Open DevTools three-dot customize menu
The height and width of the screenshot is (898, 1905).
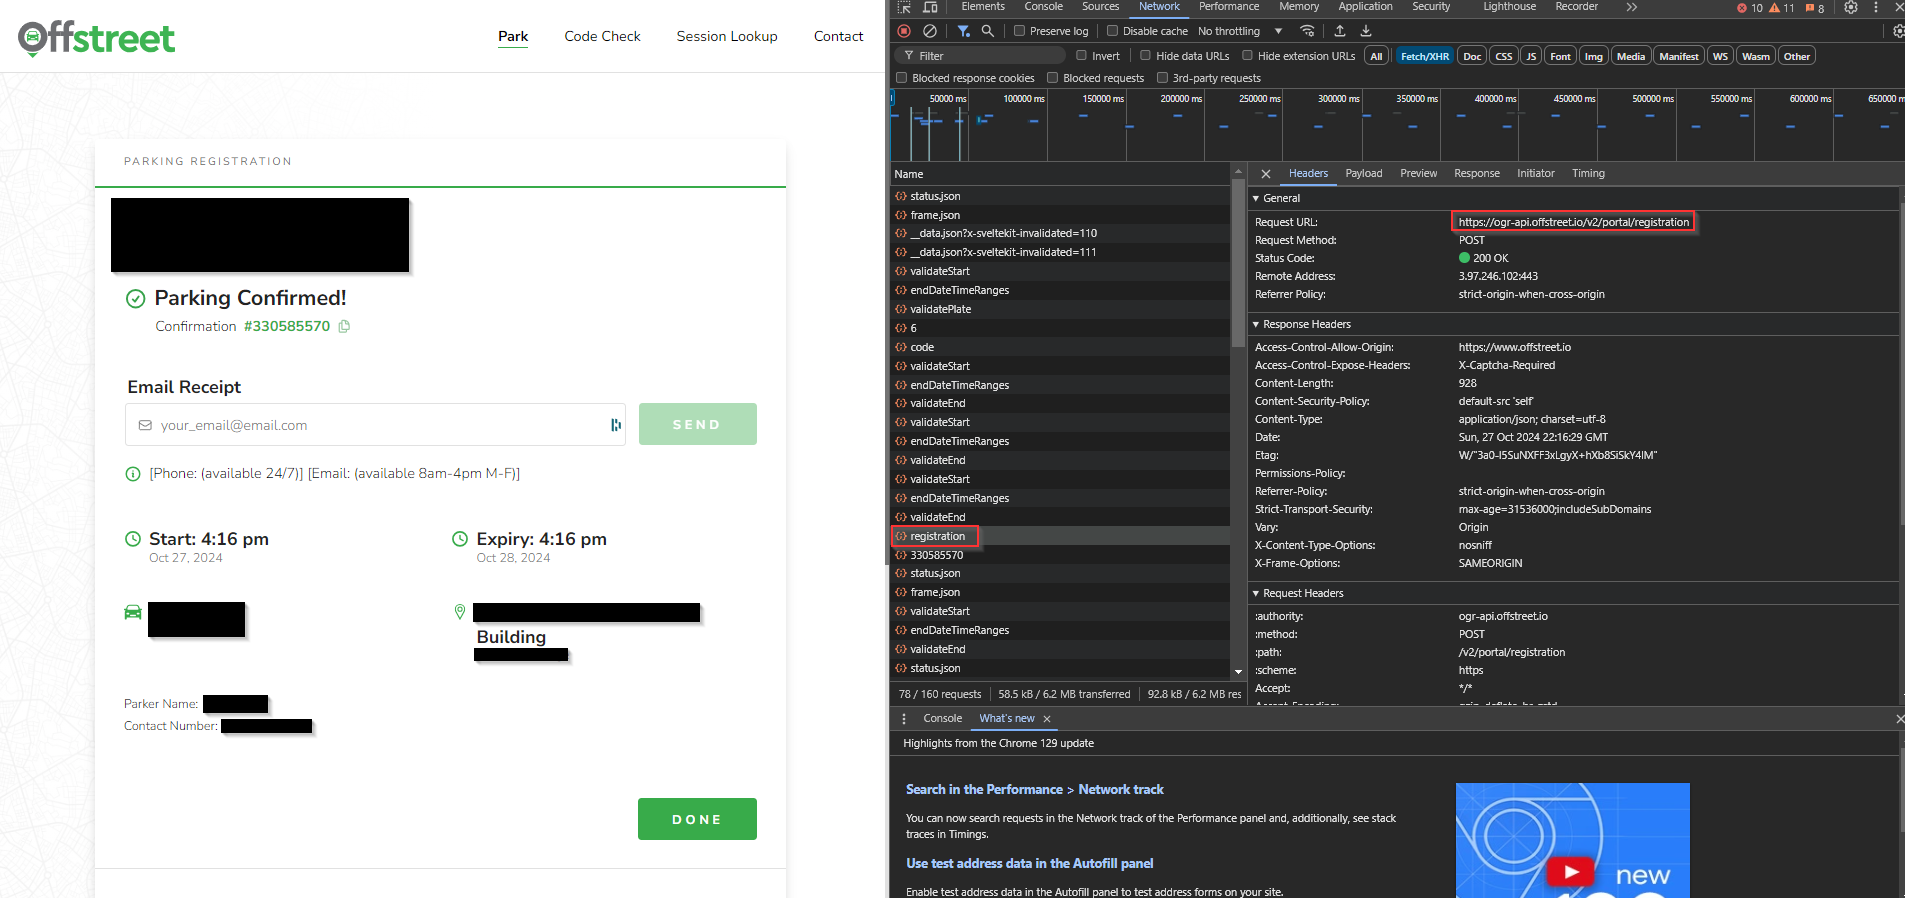coord(1875,7)
